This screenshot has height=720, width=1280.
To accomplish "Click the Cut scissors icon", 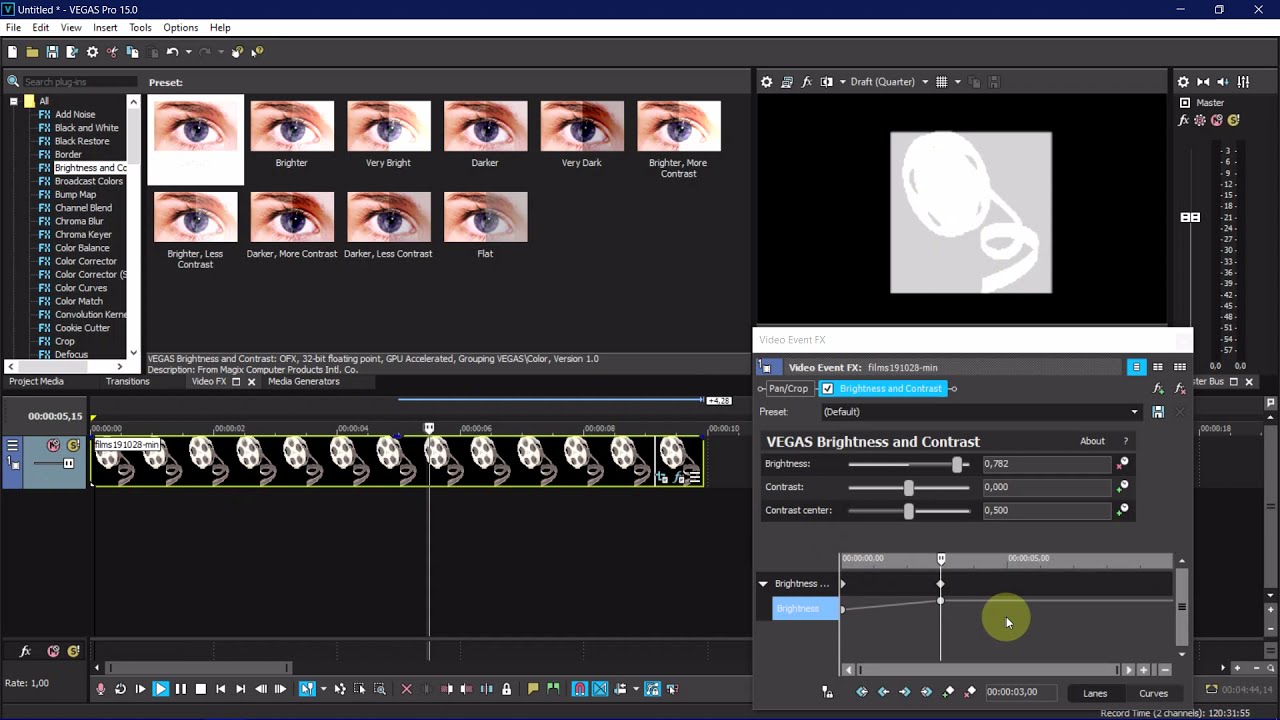I will pos(112,52).
